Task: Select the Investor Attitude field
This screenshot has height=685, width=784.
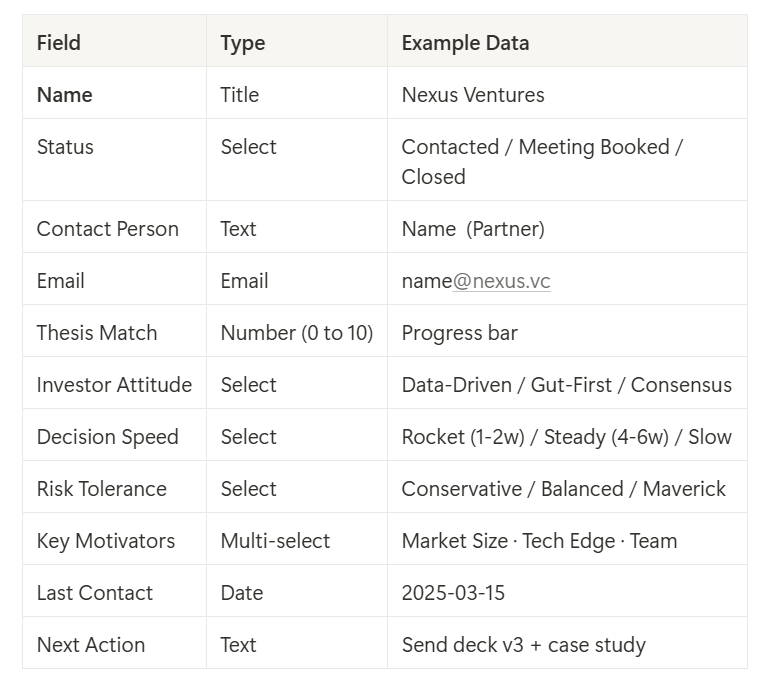Action: click(114, 385)
